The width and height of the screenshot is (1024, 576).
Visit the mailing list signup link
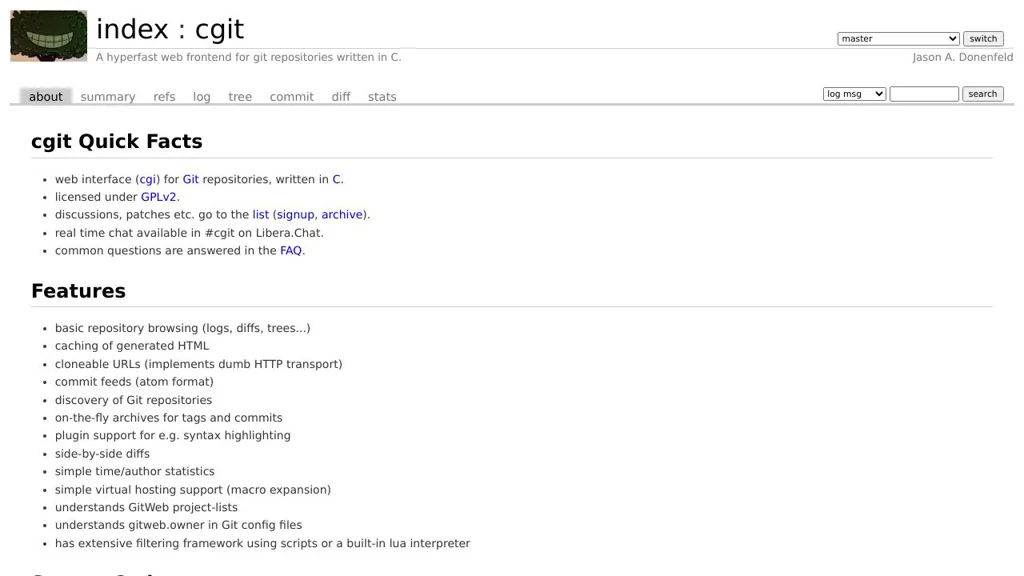(296, 215)
